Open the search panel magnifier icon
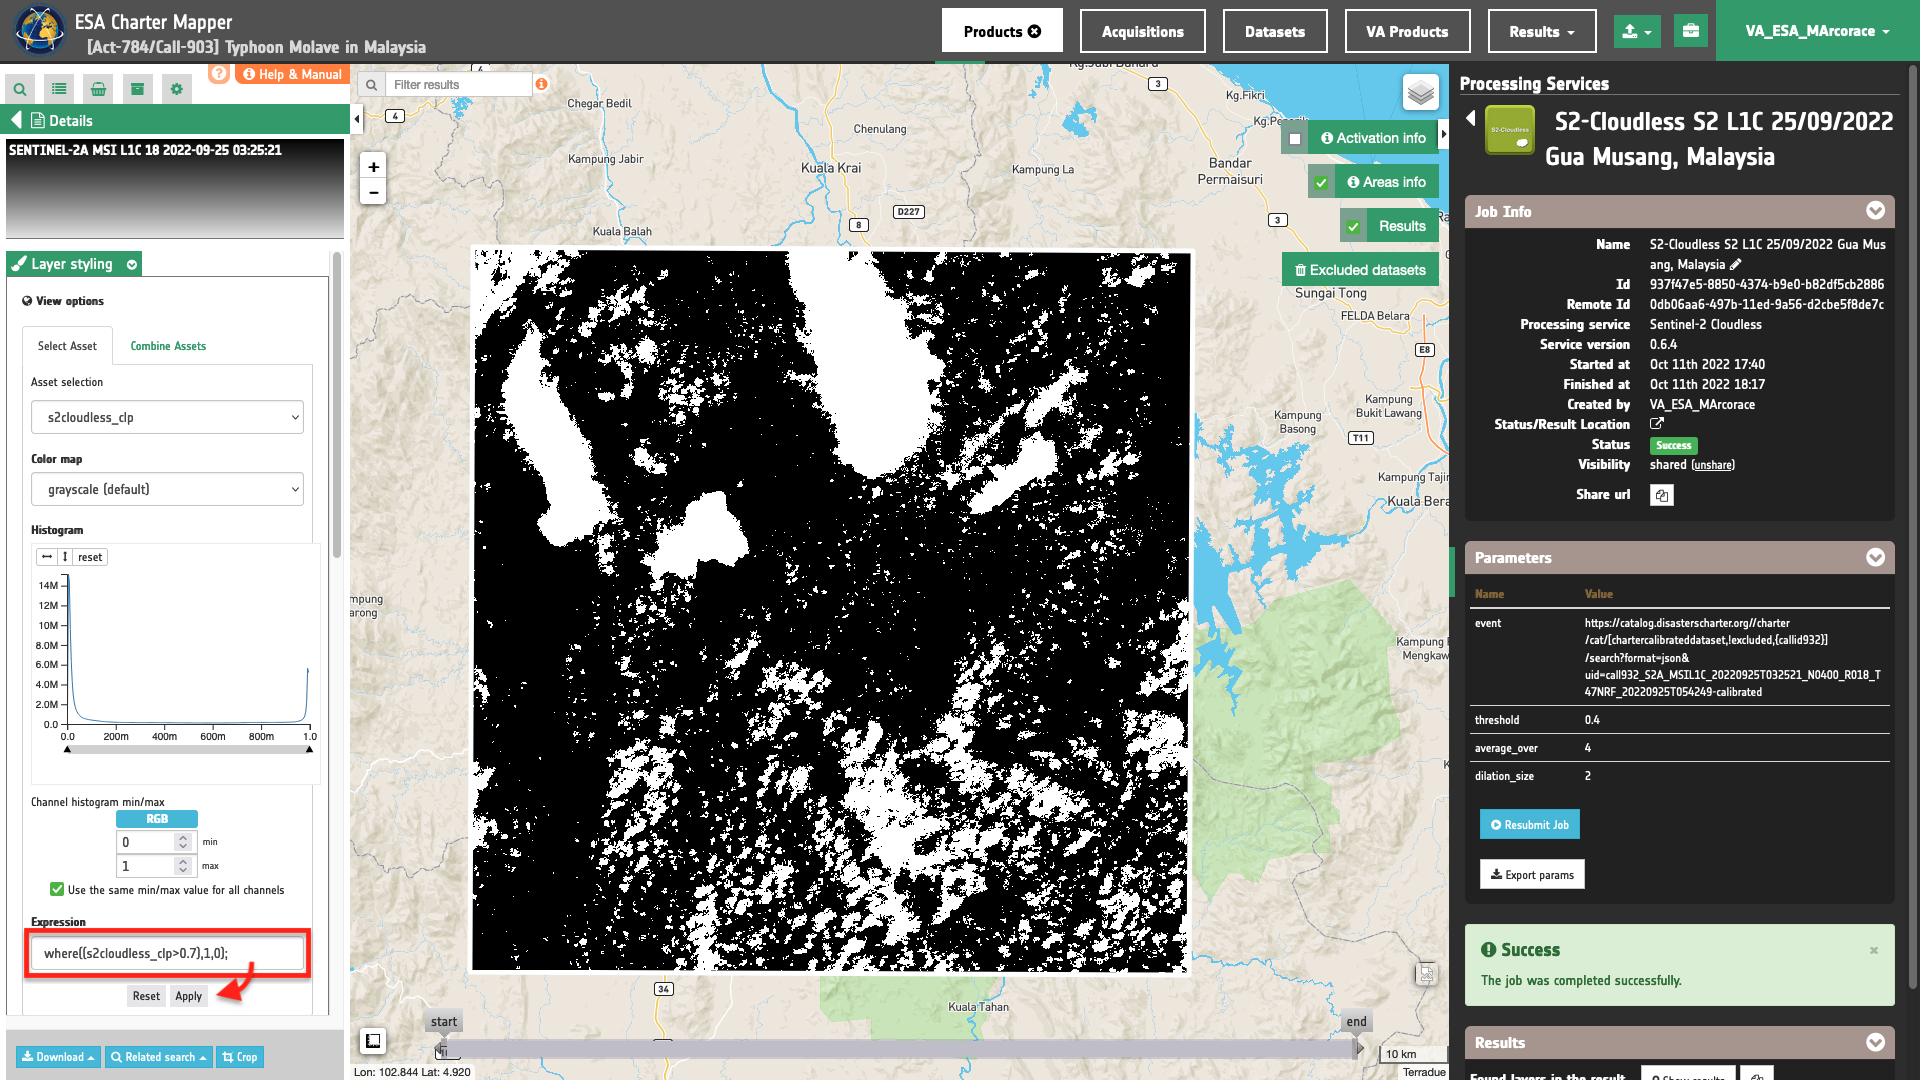The height and width of the screenshot is (1080, 1920). (x=20, y=89)
